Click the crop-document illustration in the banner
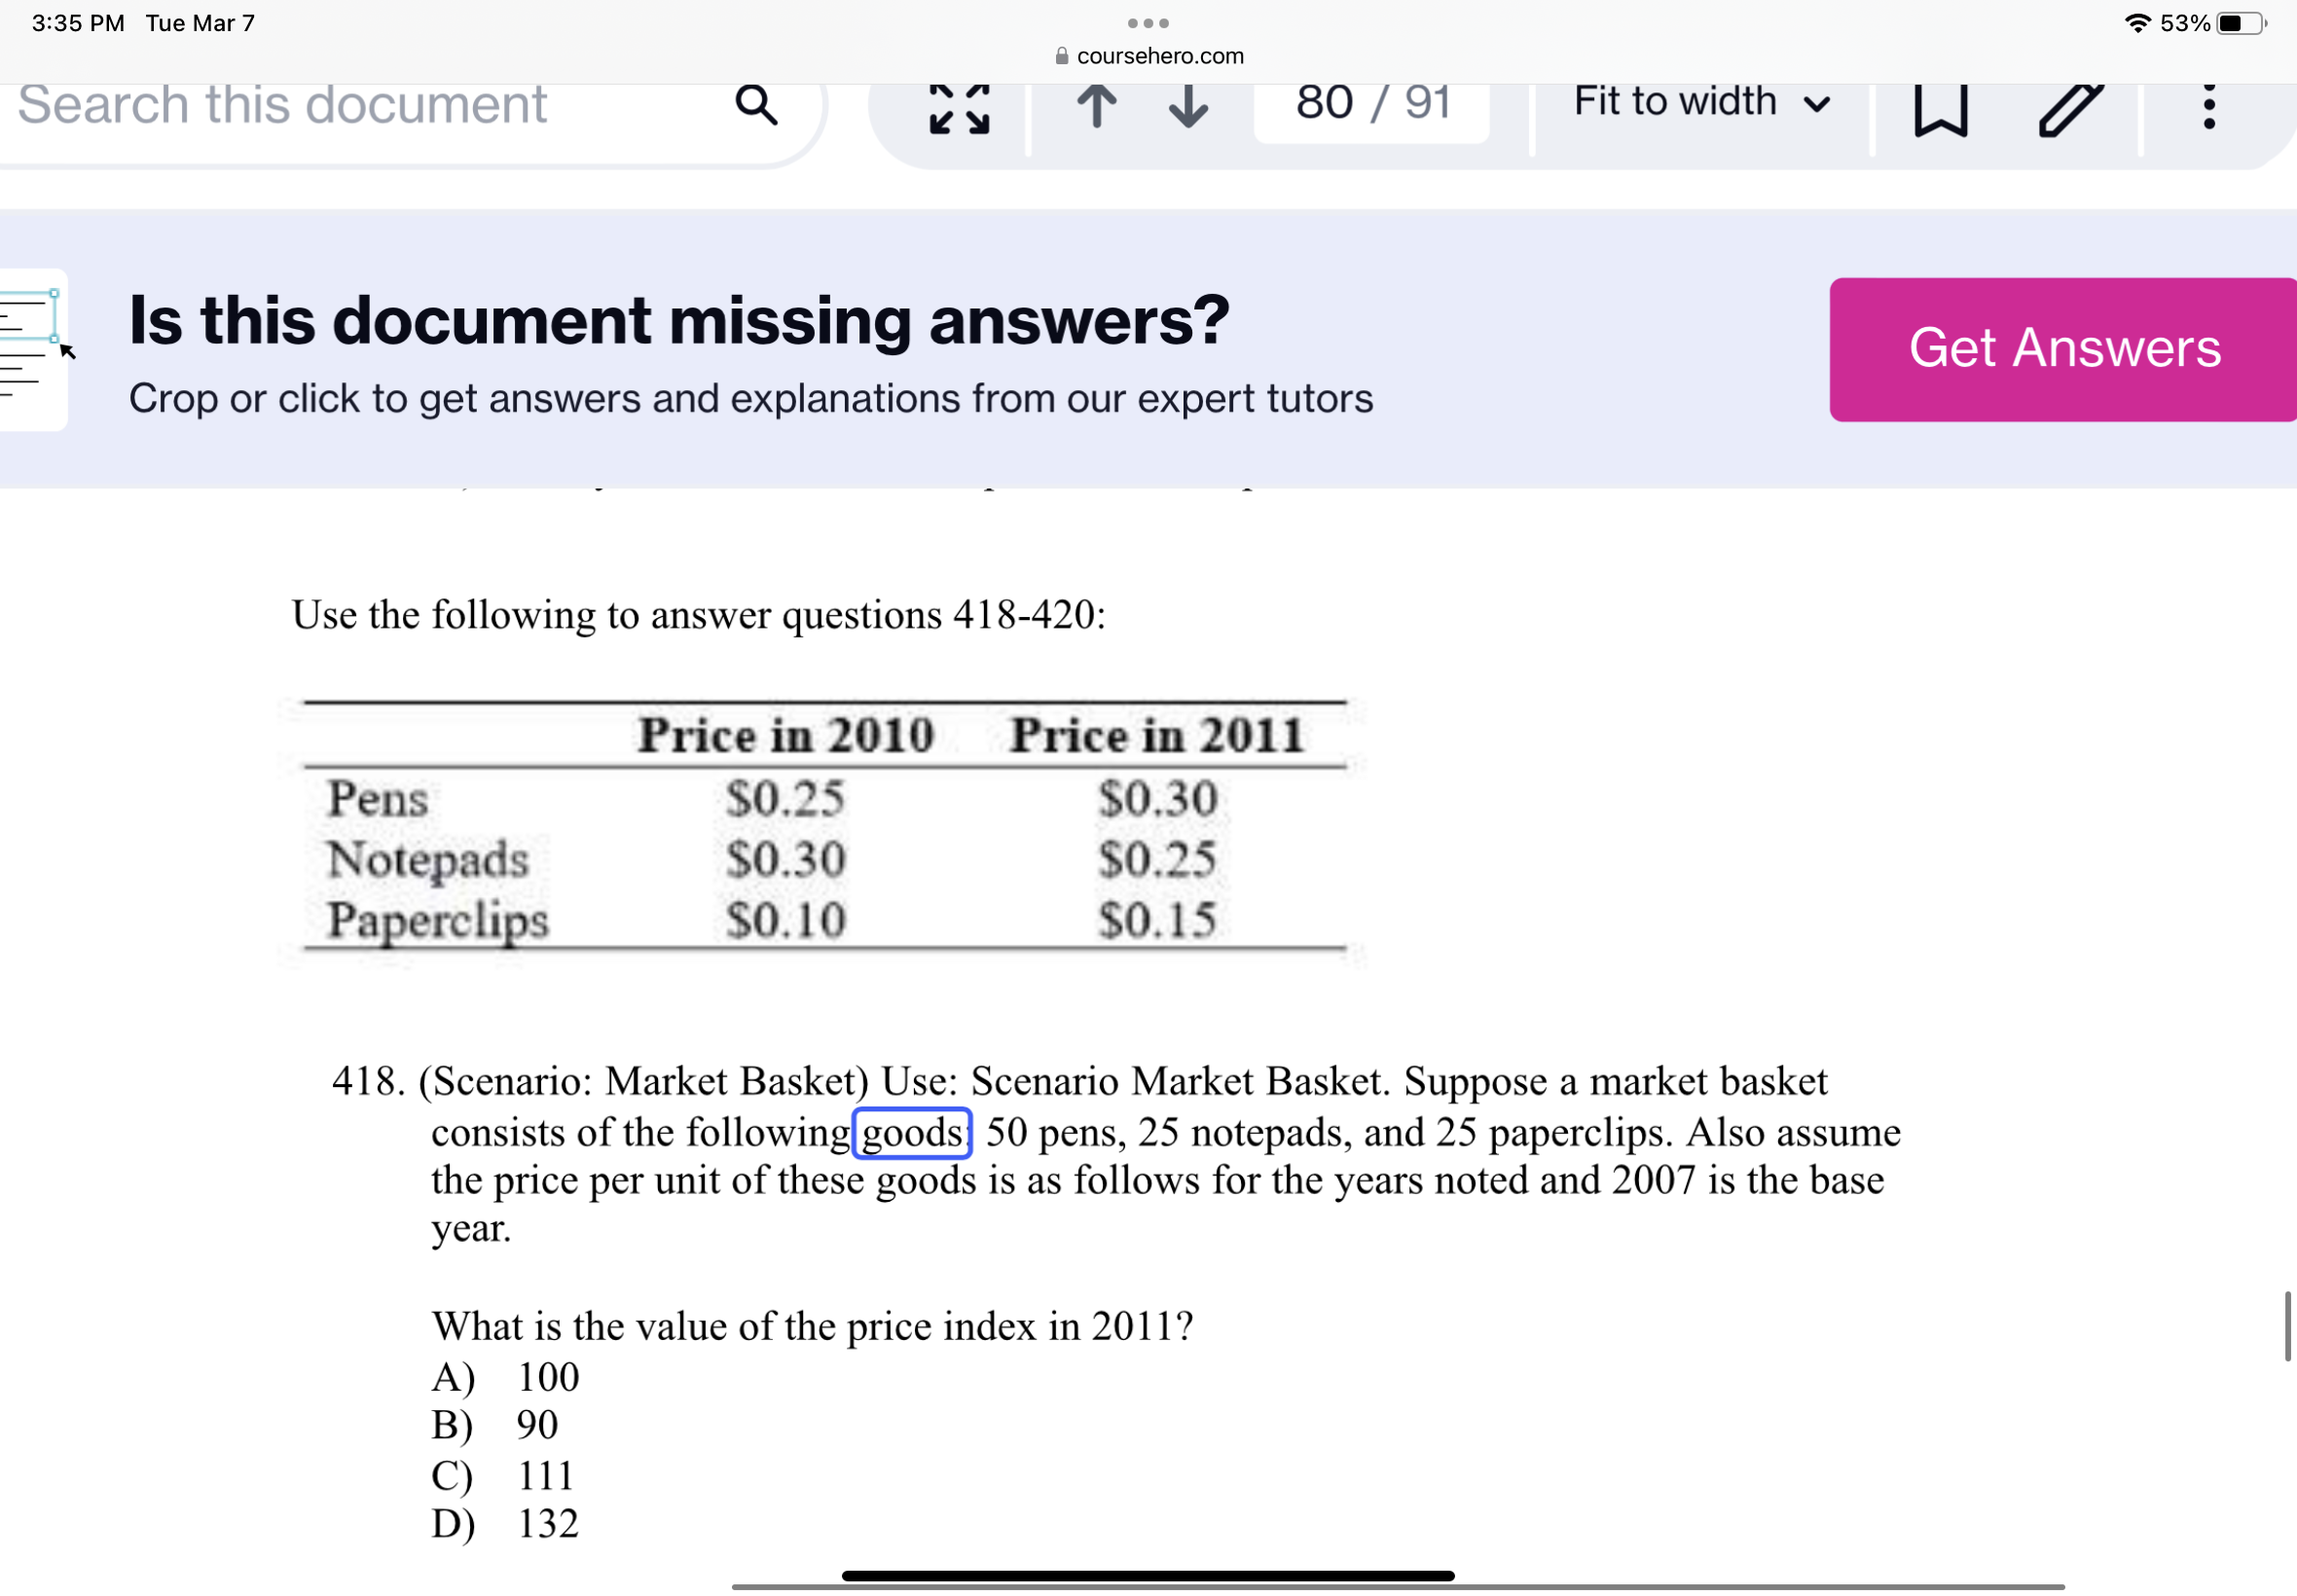The width and height of the screenshot is (2297, 1596). tap(33, 350)
